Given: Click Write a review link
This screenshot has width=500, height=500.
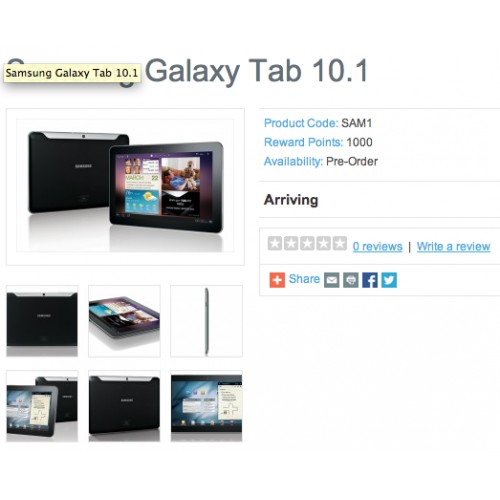Looking at the screenshot, I should (x=453, y=246).
